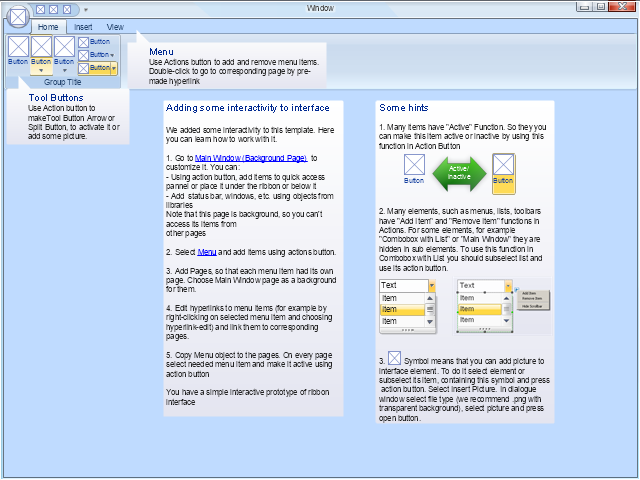
Task: Click the green Active/Inactive double arrow
Action: point(459,173)
